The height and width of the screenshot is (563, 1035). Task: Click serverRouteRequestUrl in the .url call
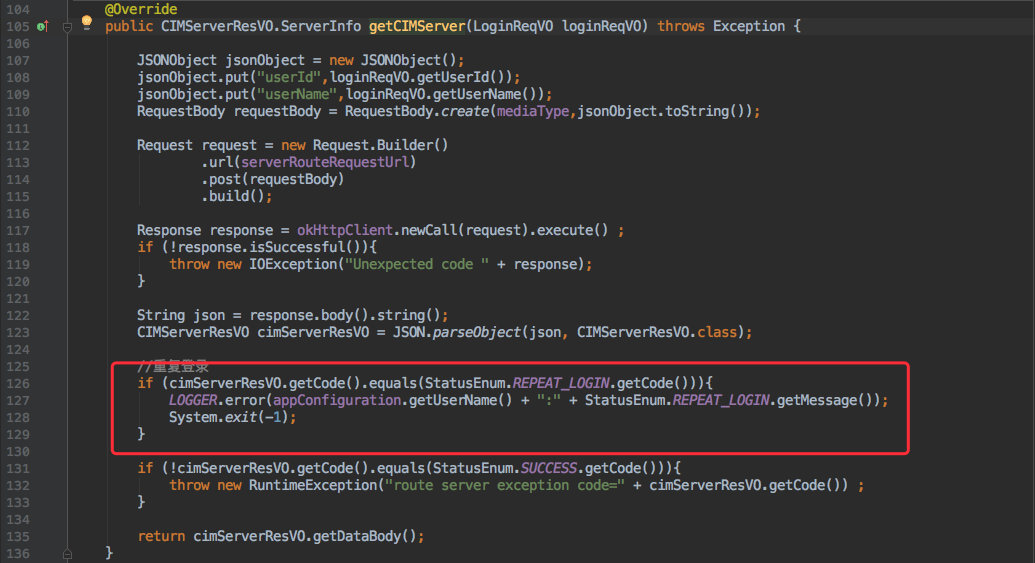point(325,162)
